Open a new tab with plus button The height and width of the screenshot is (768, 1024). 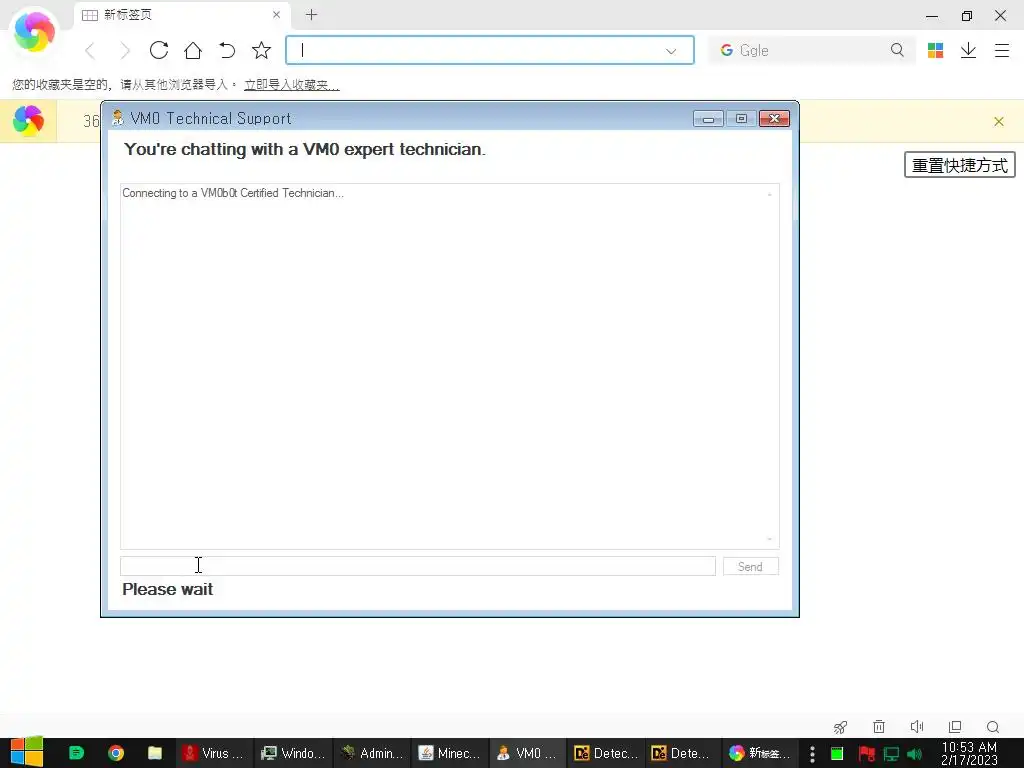(312, 14)
